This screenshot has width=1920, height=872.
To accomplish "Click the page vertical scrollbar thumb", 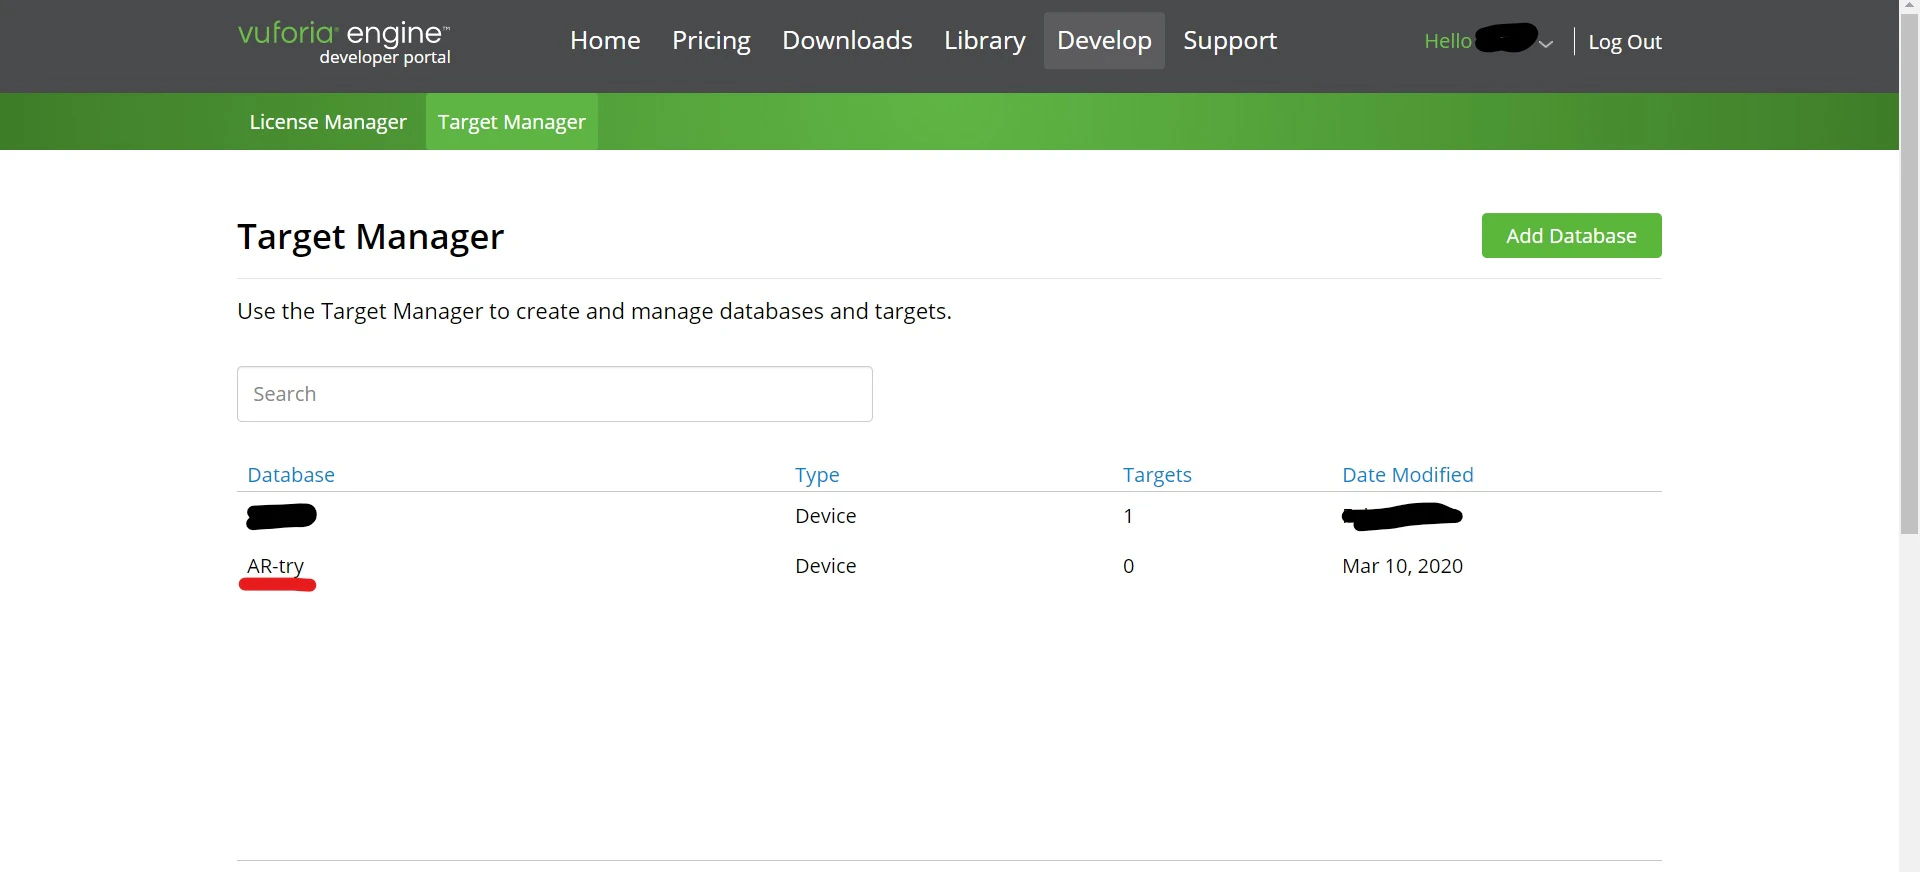I will [x=1909, y=272].
